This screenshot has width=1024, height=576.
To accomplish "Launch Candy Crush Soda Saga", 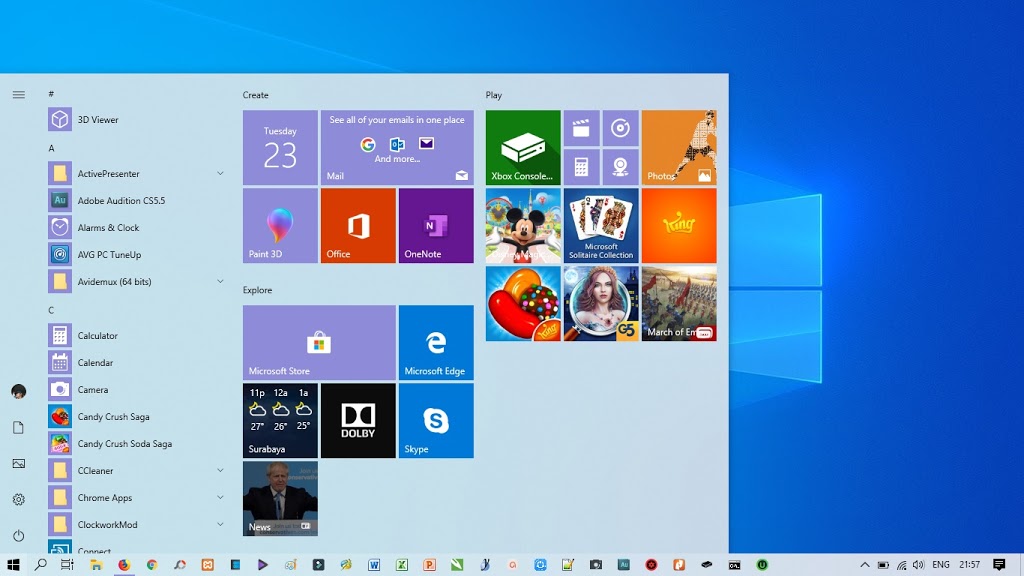I will 135,443.
